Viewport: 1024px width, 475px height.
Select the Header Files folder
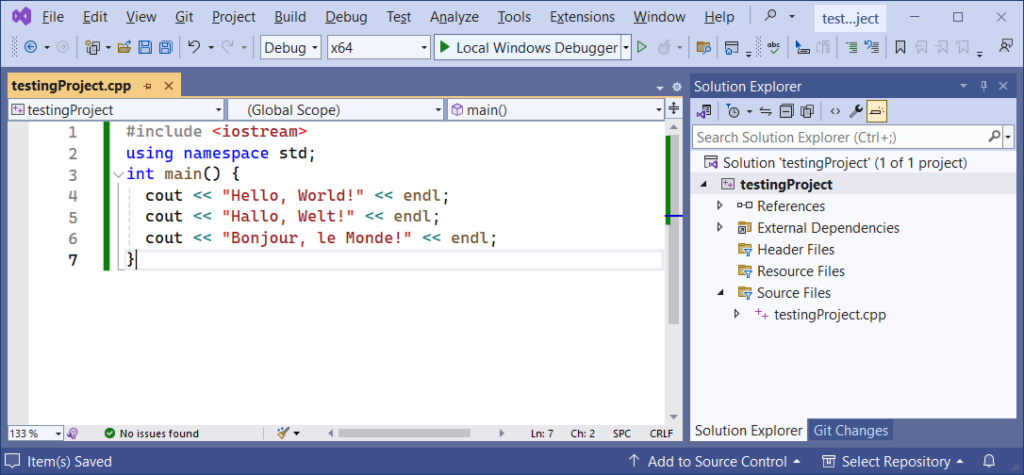pyautogui.click(x=786, y=249)
